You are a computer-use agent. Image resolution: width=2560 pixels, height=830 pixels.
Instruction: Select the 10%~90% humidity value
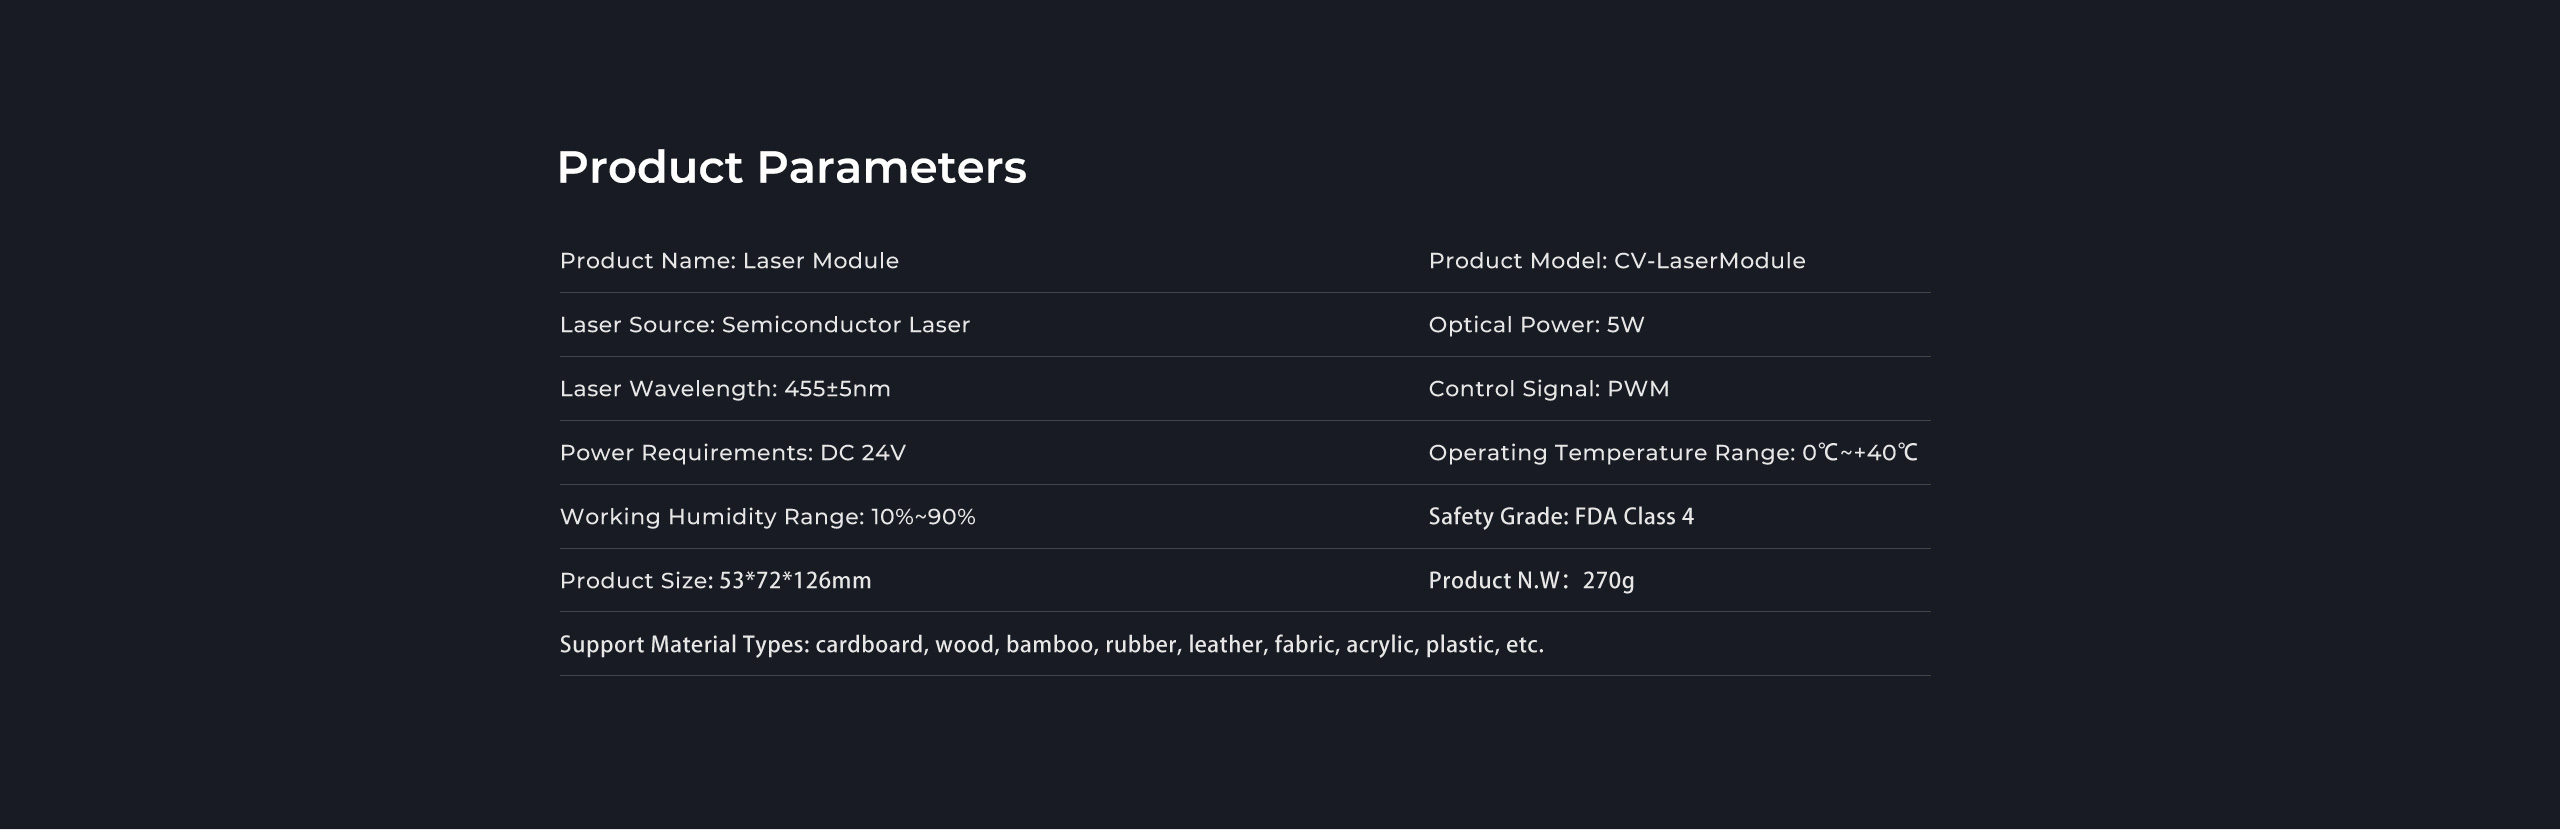tap(923, 517)
